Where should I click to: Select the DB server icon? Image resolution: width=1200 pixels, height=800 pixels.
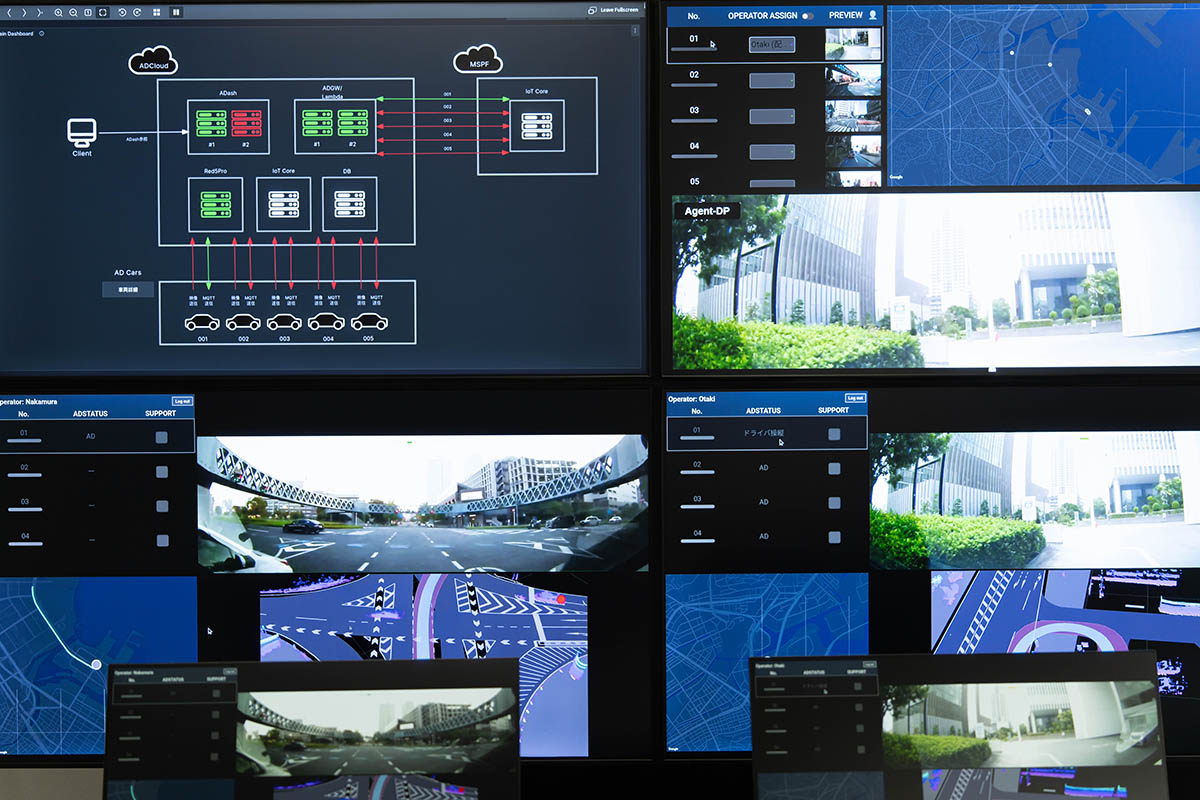tap(350, 203)
